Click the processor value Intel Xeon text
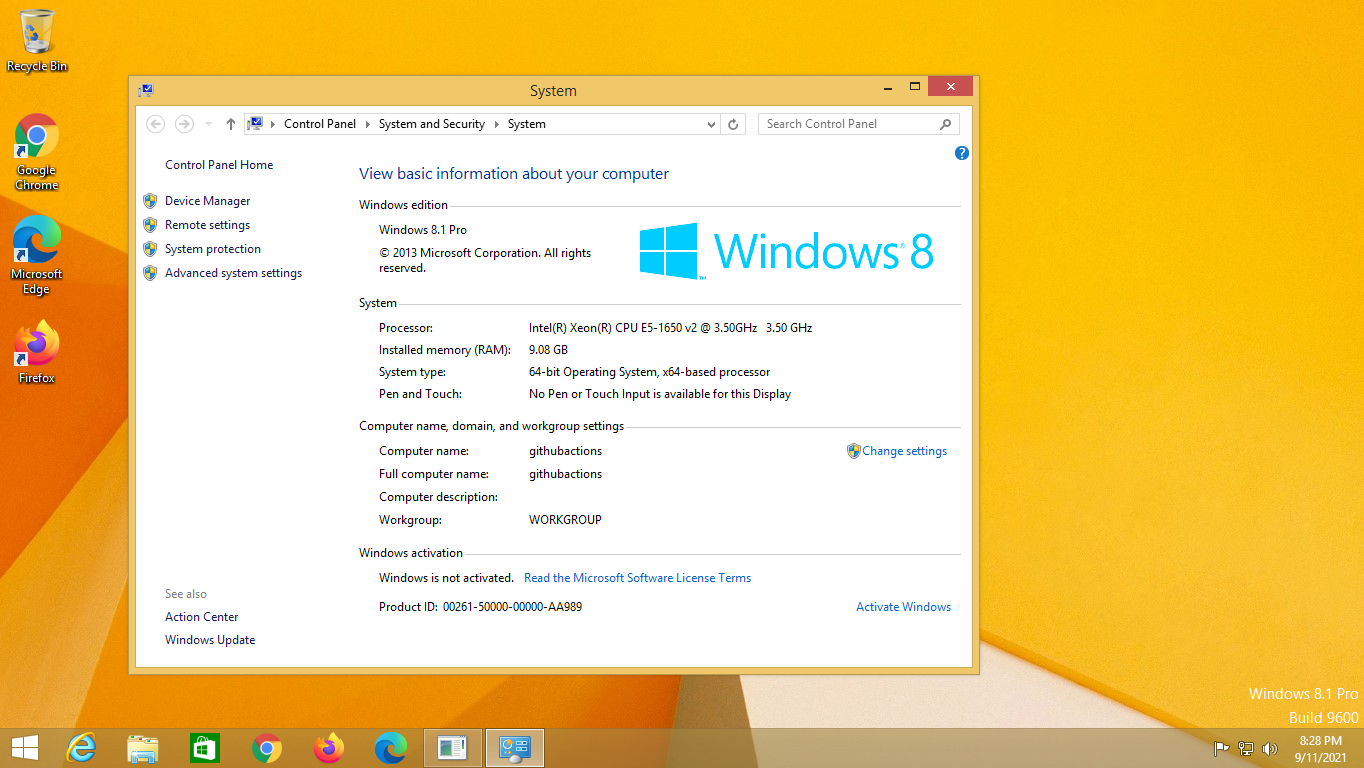 coord(670,328)
